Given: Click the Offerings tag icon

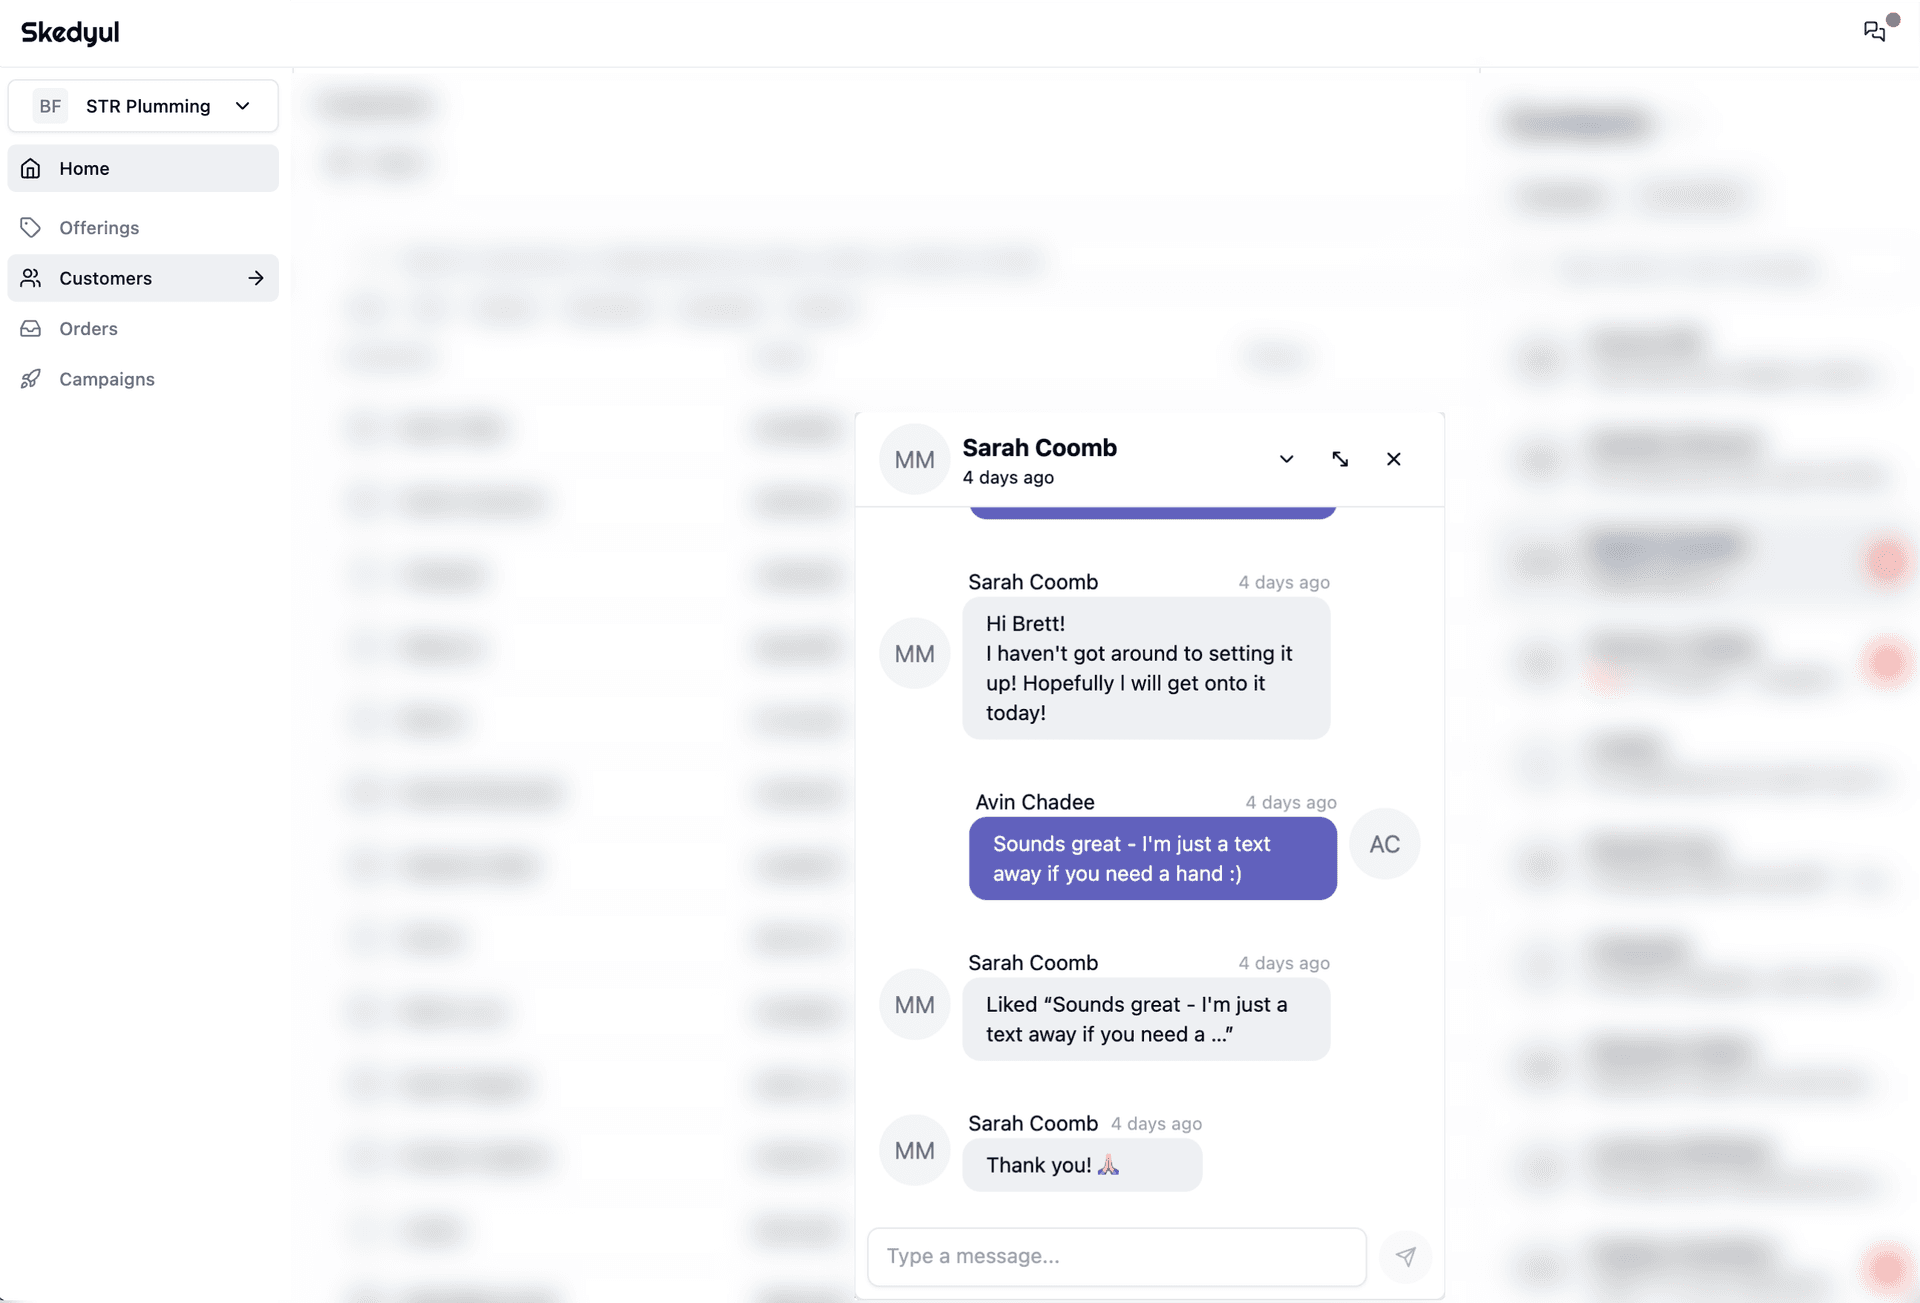Looking at the screenshot, I should point(31,228).
